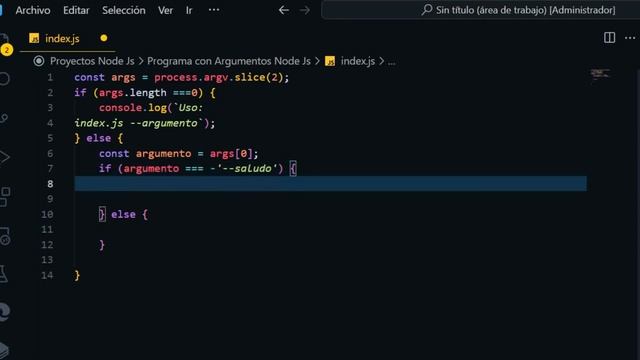The width and height of the screenshot is (640, 360).
Task: Click closing brace on line 14
Action: [x=77, y=276]
